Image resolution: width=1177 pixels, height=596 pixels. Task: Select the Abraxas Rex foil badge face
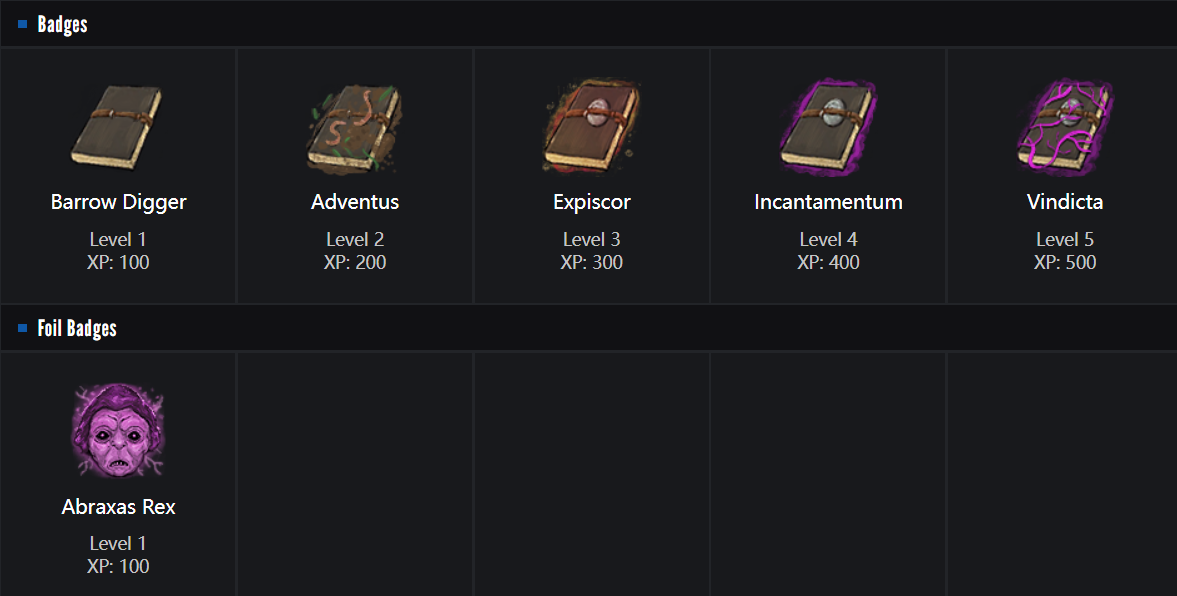[118, 431]
